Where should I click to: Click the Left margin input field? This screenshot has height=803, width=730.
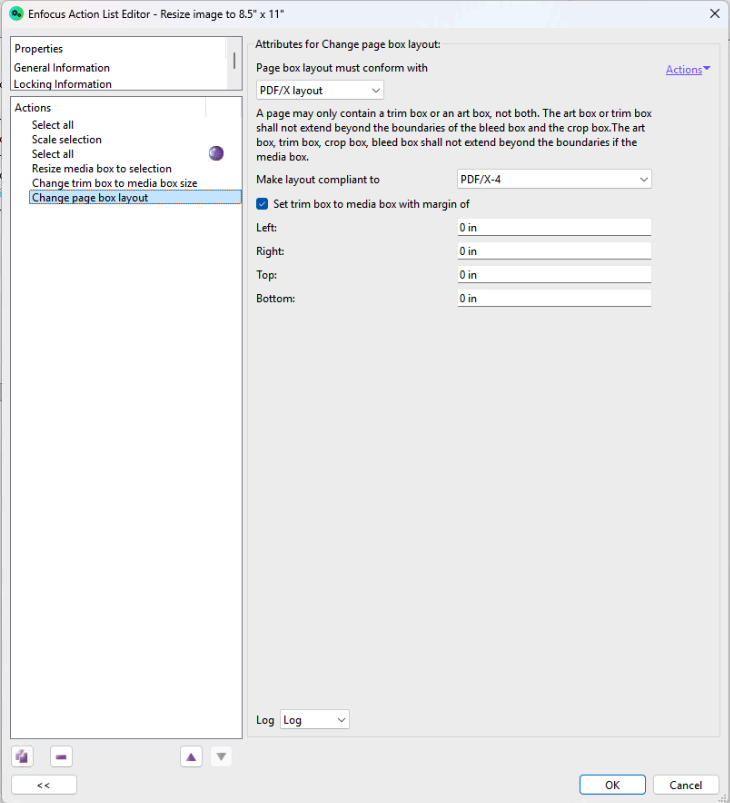point(554,227)
